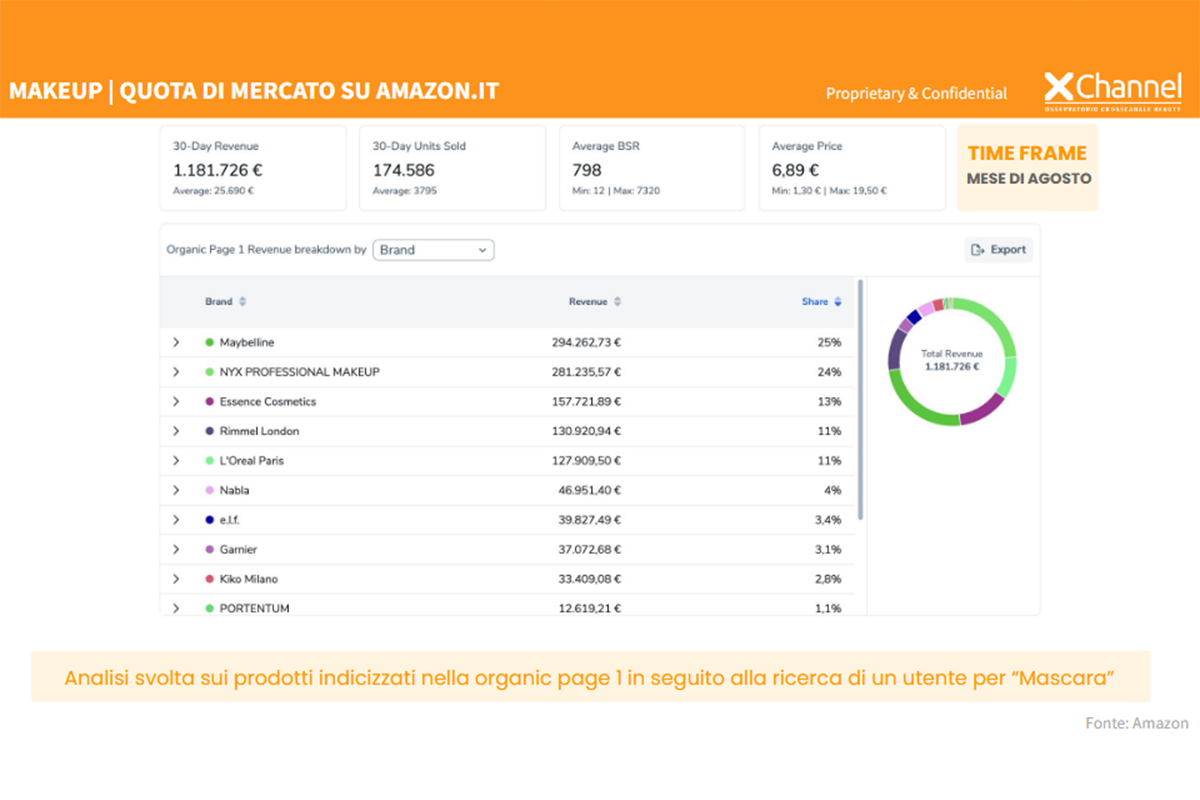Expand the PORTENTUM row

pyautogui.click(x=176, y=608)
